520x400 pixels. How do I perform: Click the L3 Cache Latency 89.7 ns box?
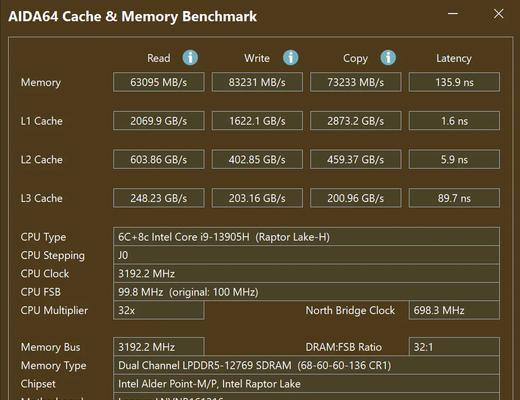click(454, 198)
